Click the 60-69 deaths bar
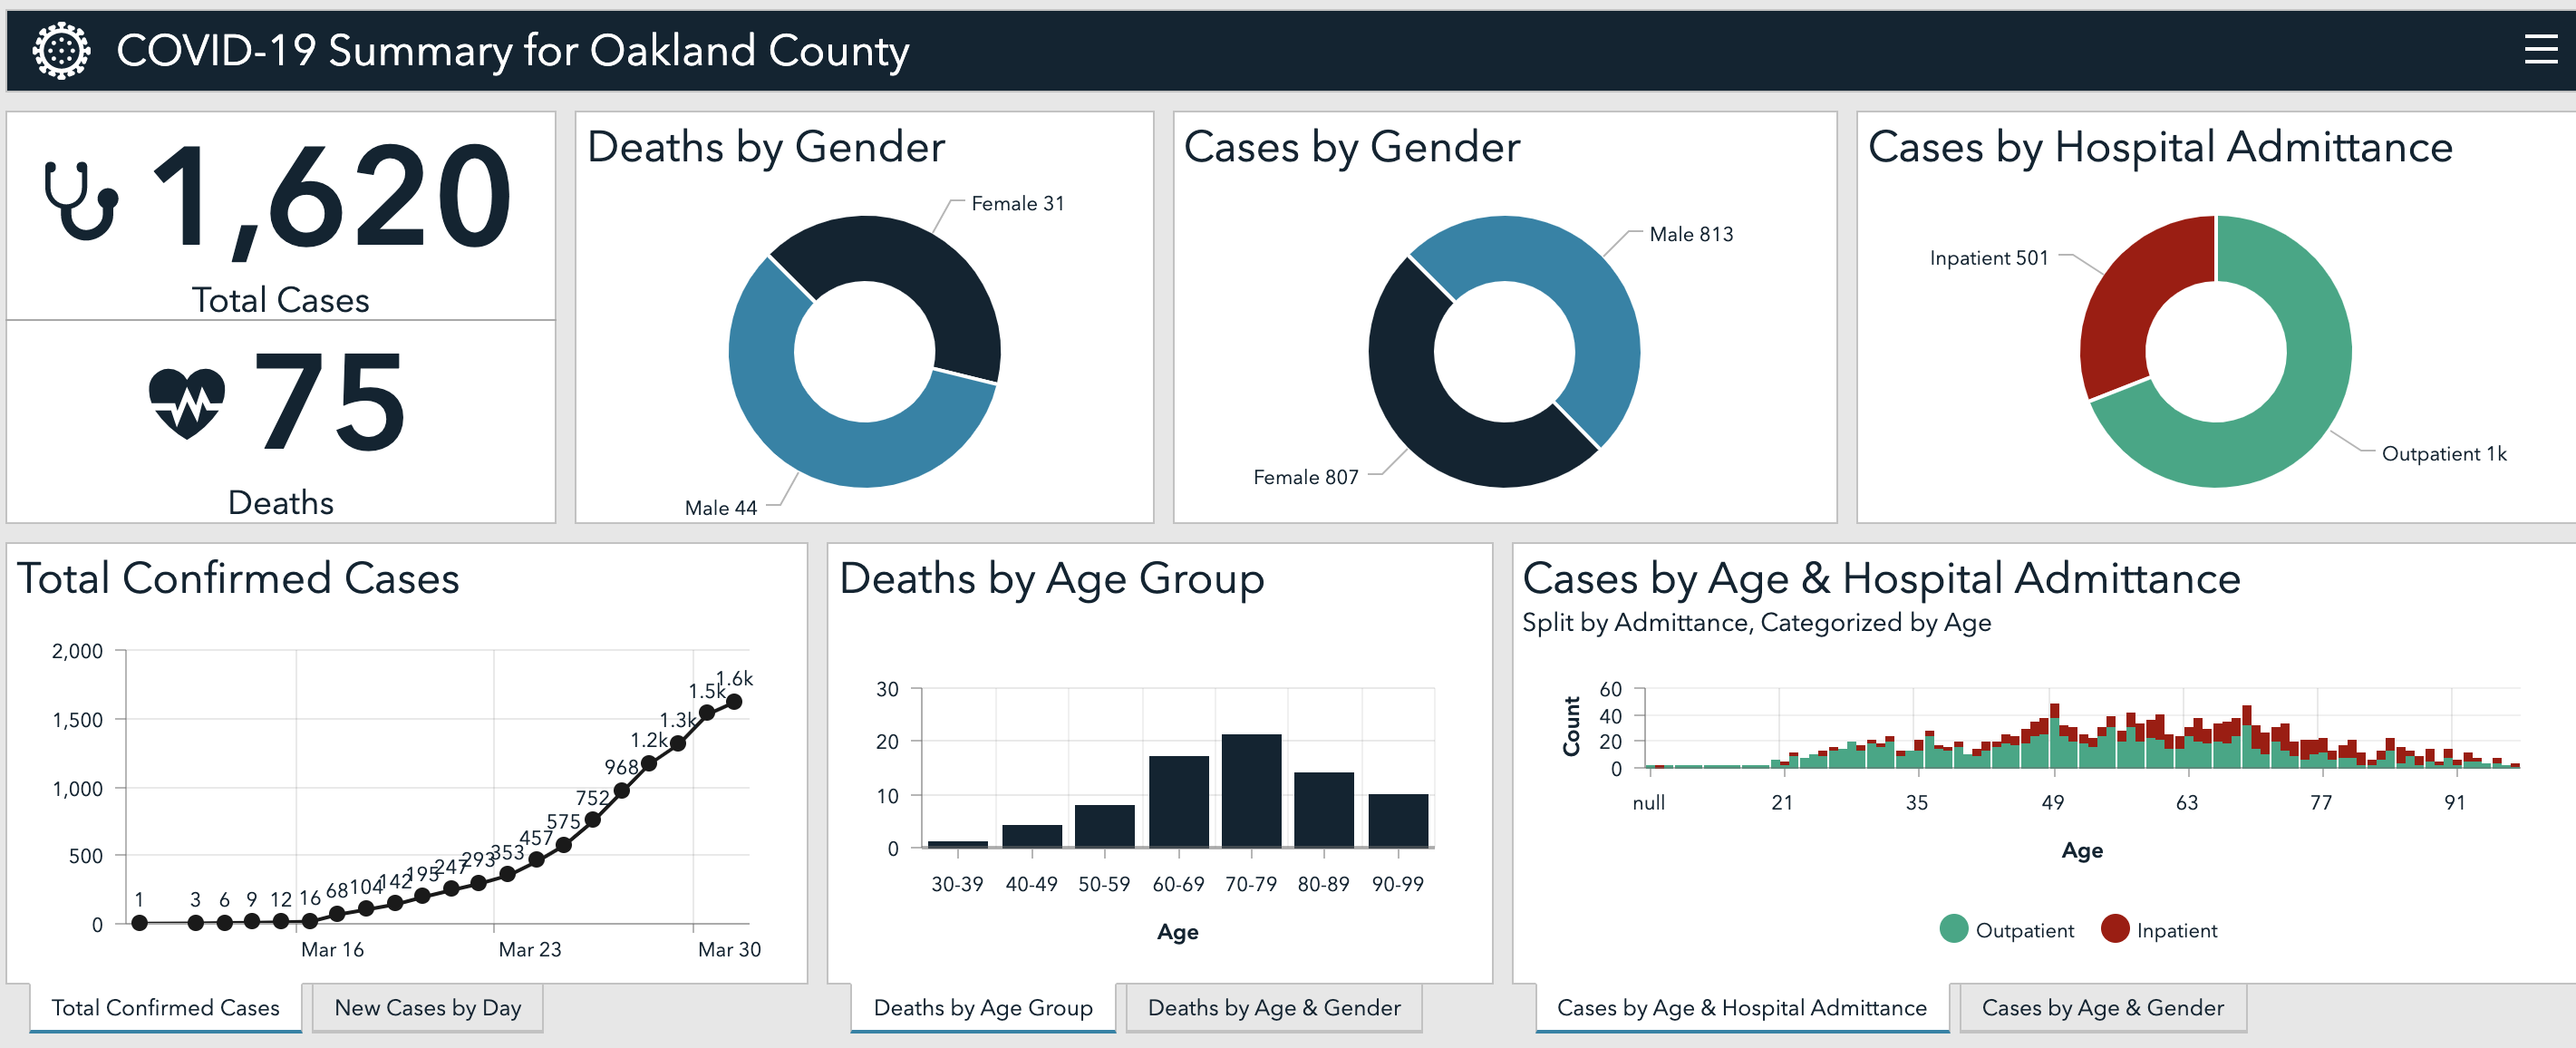This screenshot has width=2576, height=1048. (1178, 801)
